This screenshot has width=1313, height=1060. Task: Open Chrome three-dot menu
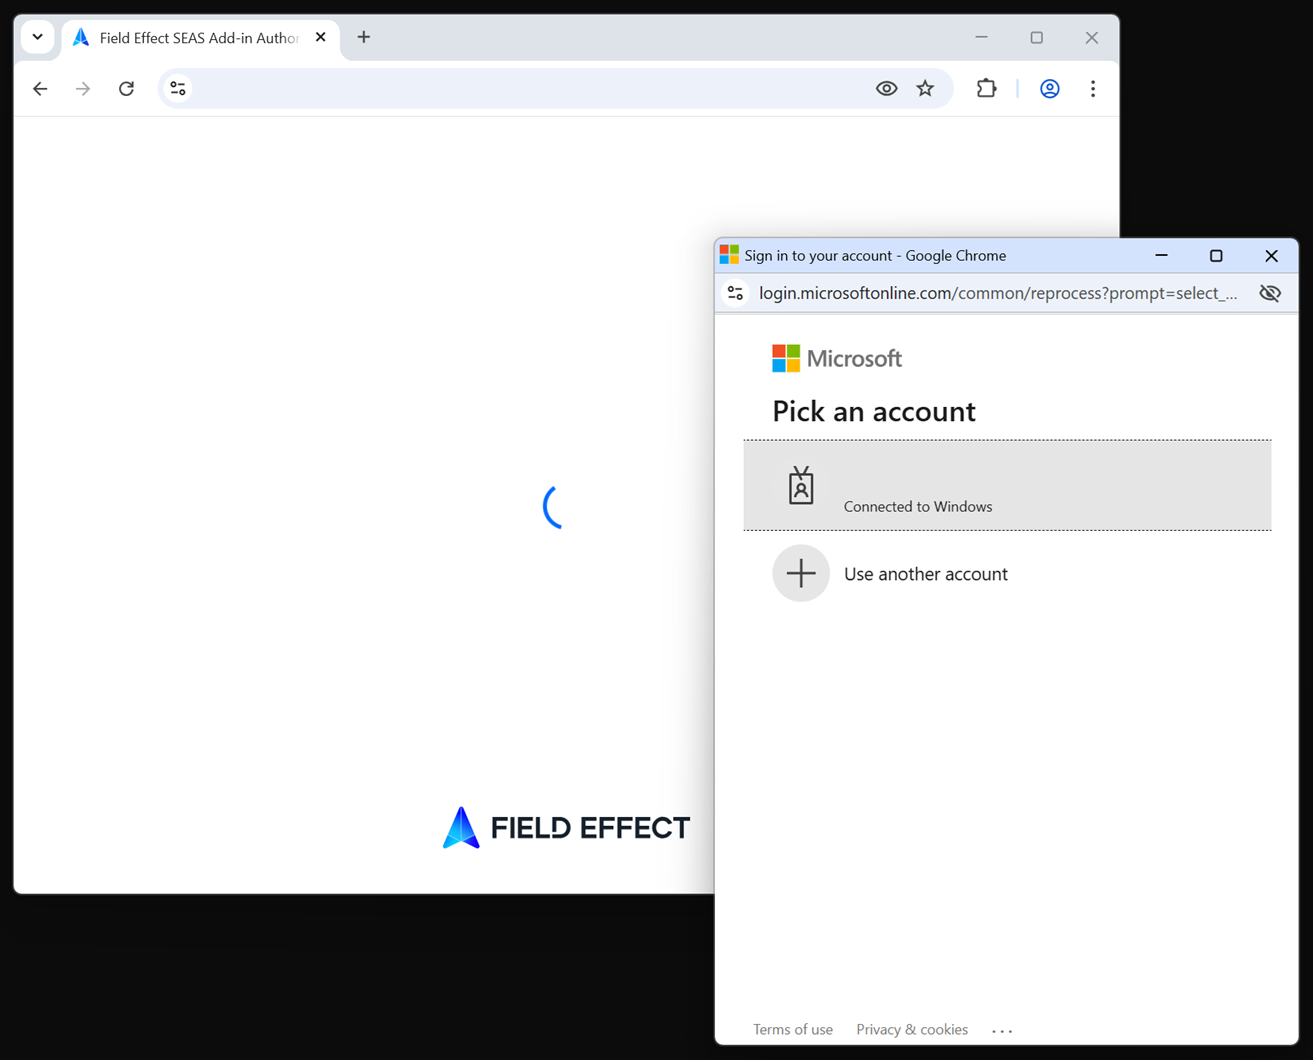point(1093,89)
